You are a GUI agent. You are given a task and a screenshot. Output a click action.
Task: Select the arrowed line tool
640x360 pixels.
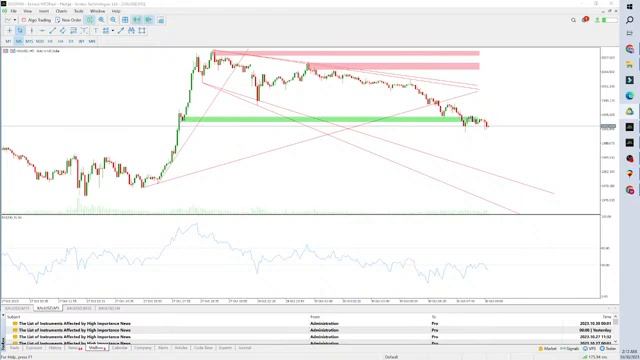coord(121,31)
